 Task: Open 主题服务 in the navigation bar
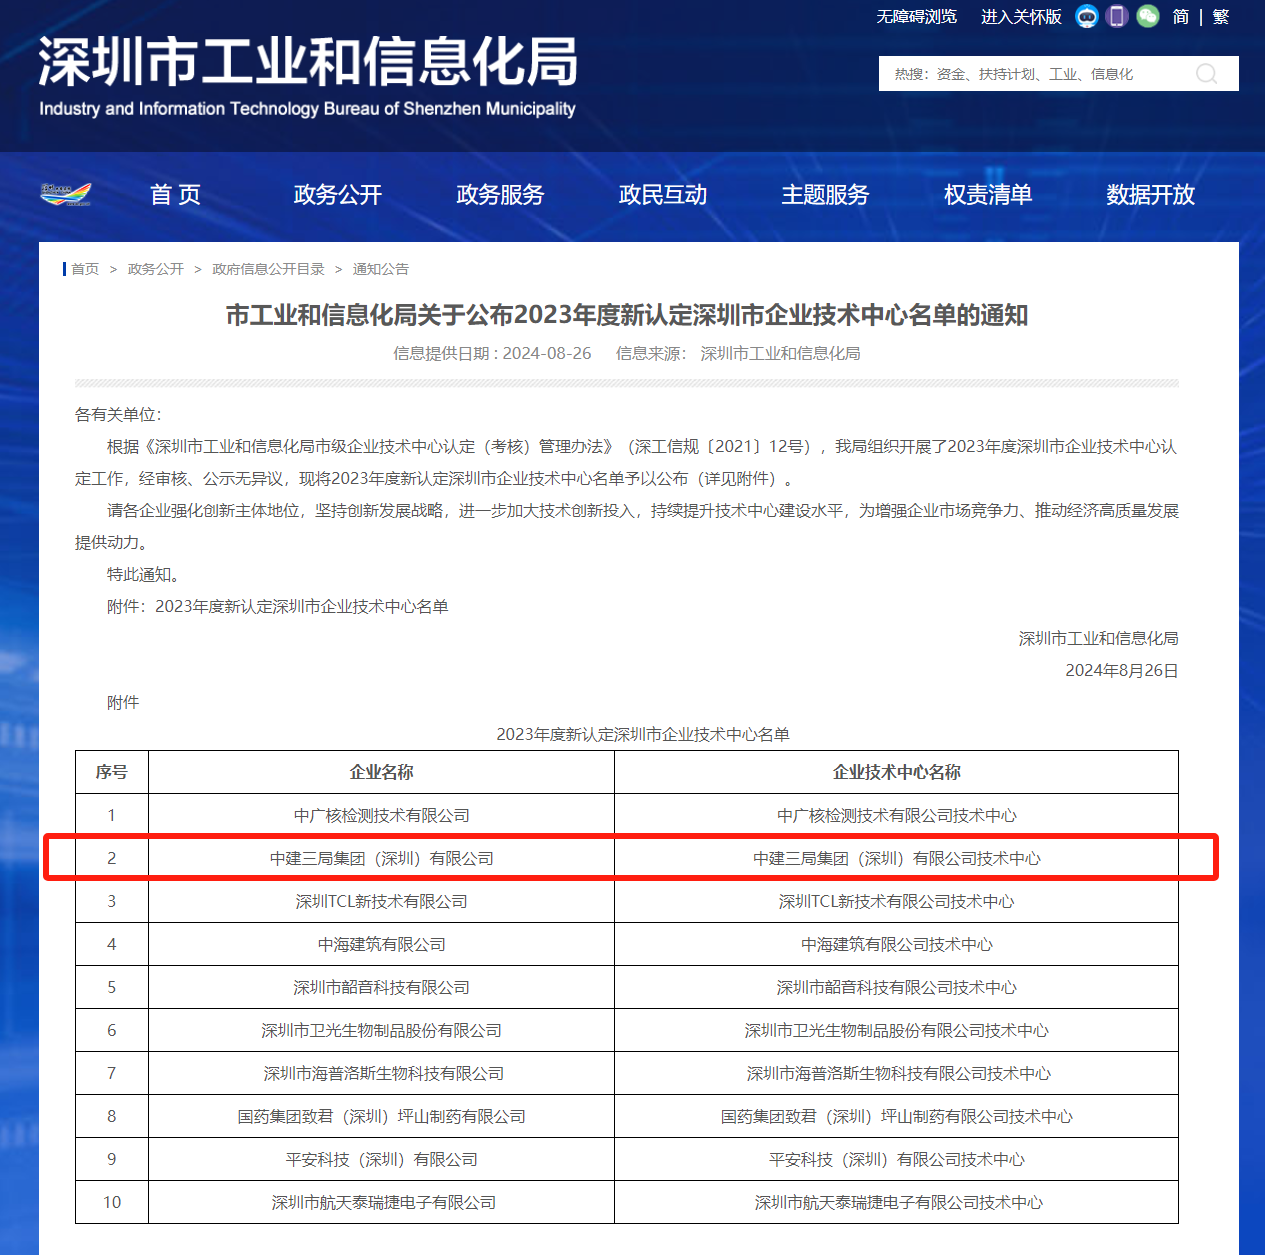[825, 195]
